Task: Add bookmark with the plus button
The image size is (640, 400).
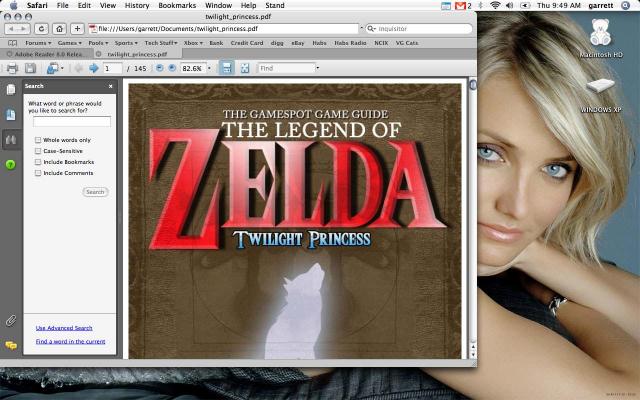Action: click(77, 29)
